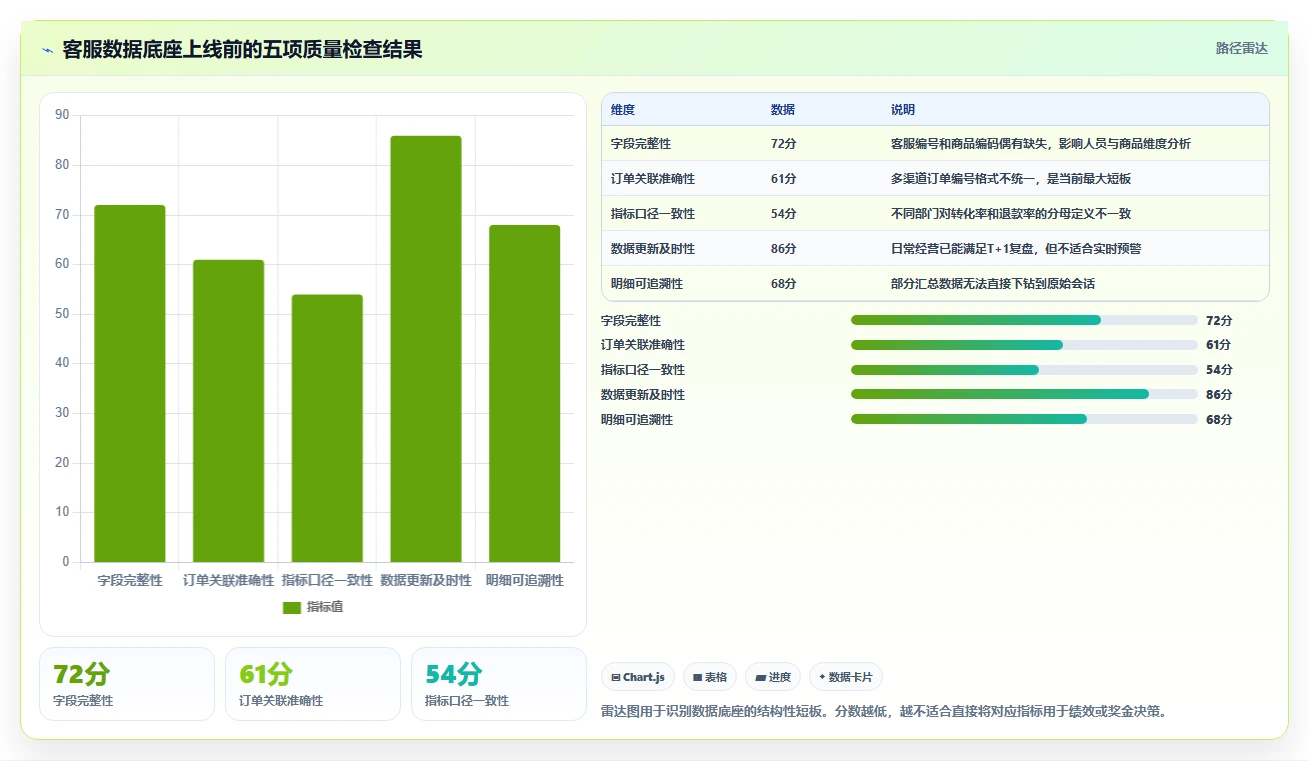
Task: Click the page title 客服数据底座上线前的五项质量检查结果
Action: [242, 50]
